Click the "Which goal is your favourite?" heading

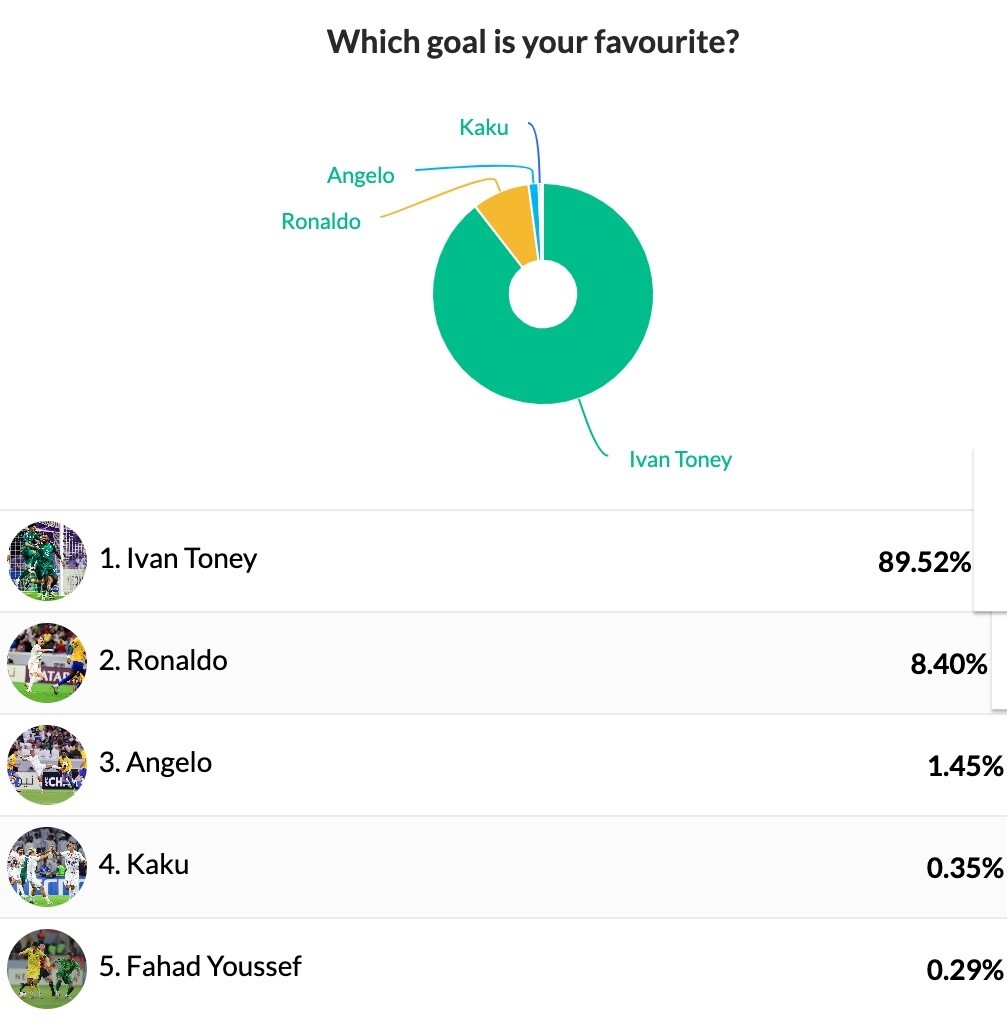pos(533,43)
